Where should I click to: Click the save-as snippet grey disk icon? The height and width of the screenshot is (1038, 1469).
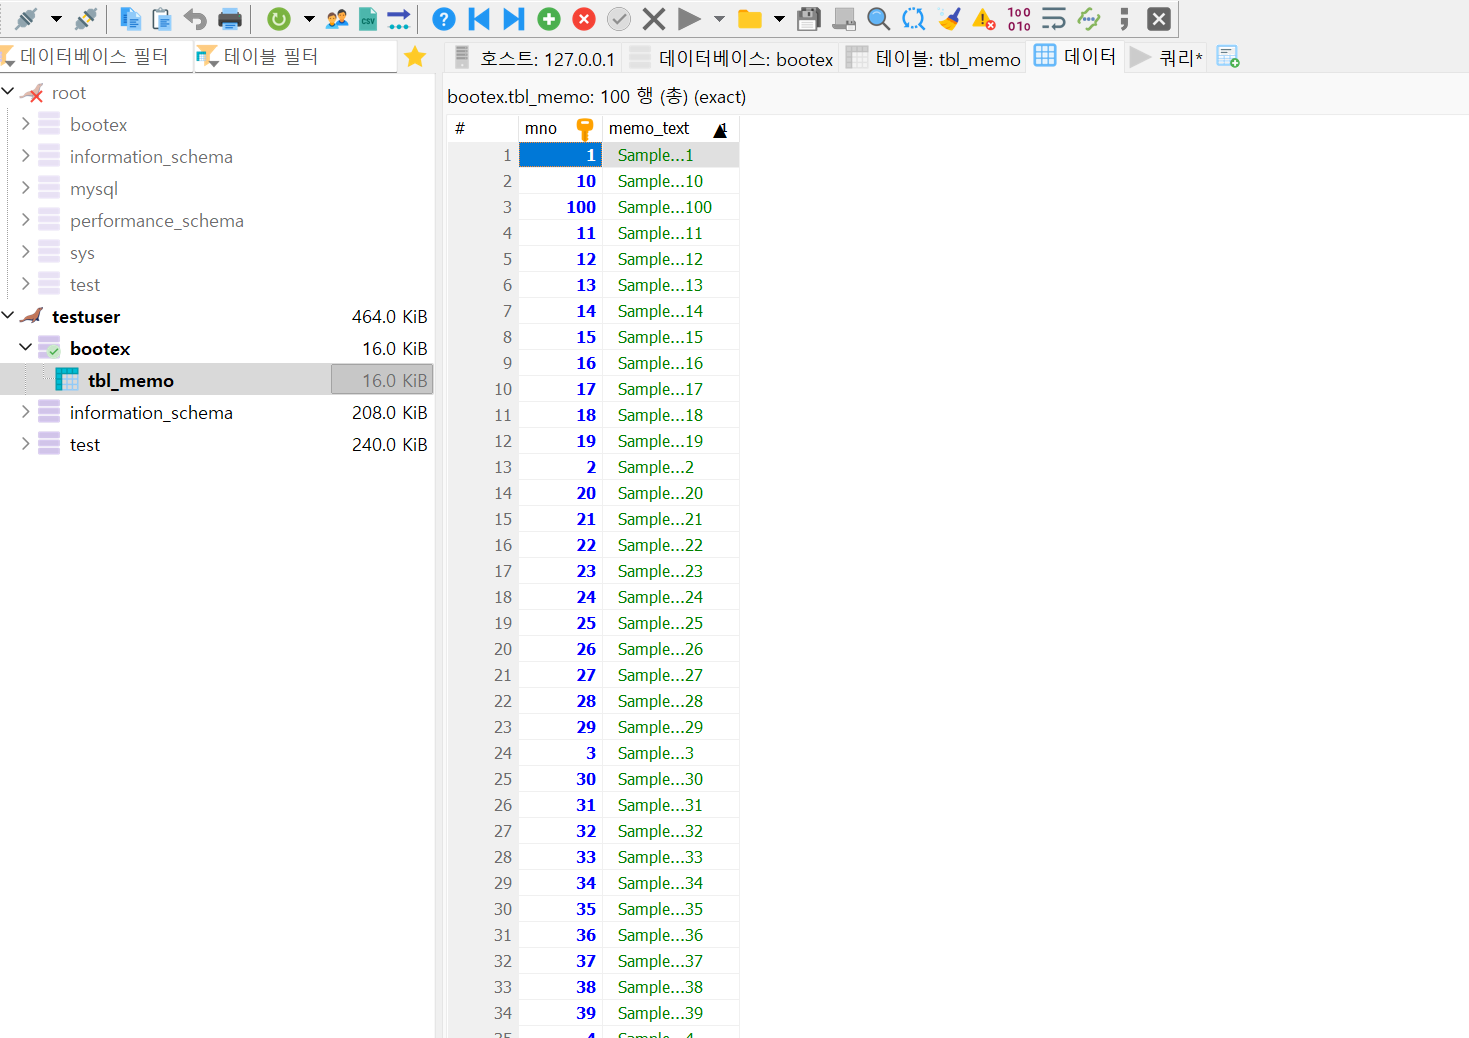point(844,18)
